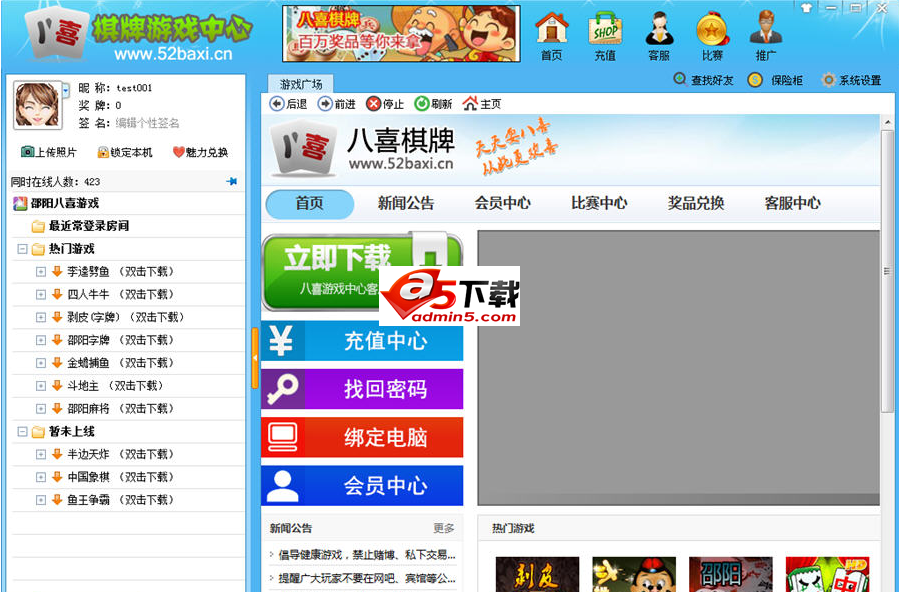Click 锁定本机 lock this machine

pyautogui.click(x=125, y=152)
